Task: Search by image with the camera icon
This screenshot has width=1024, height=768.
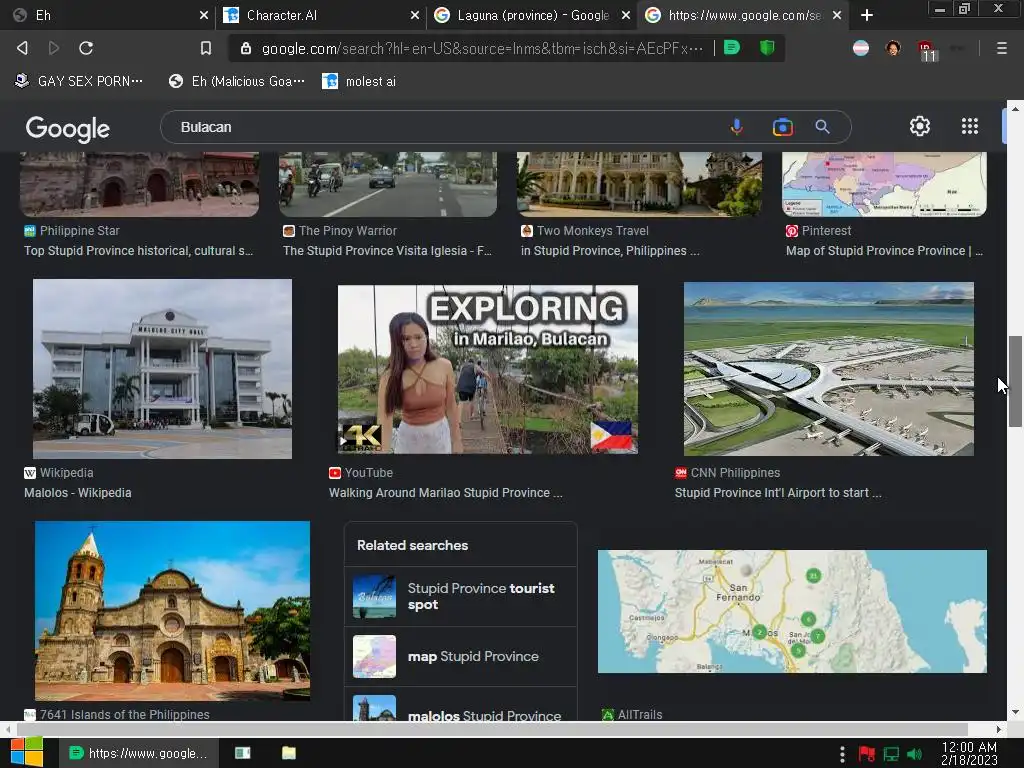Action: pyautogui.click(x=782, y=127)
